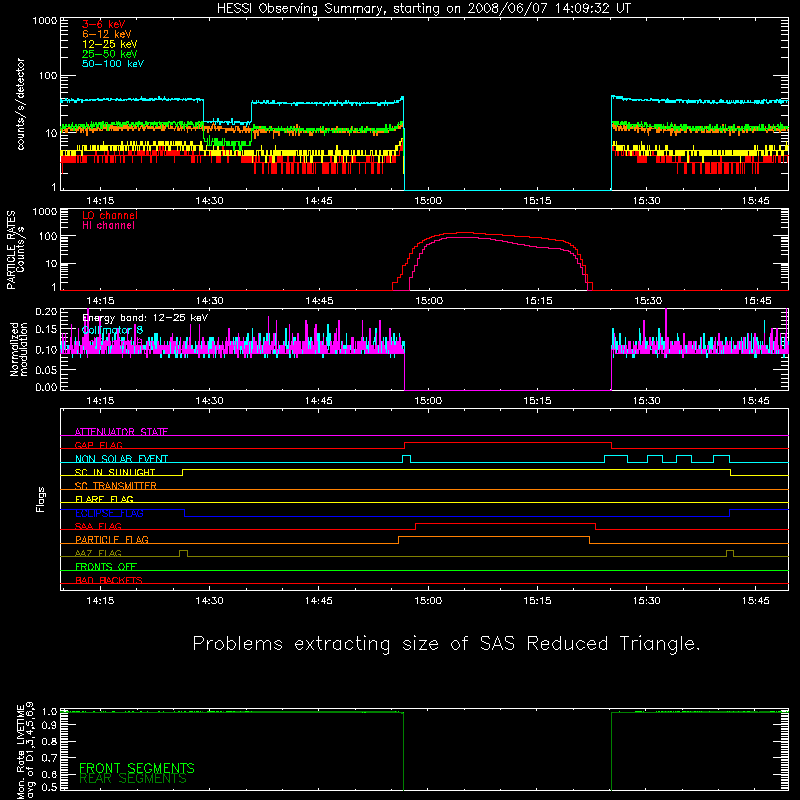Screen dimensions: 800x800
Task: Click the Mon. Rate LIVETIME axis label
Action: [x=25, y=751]
